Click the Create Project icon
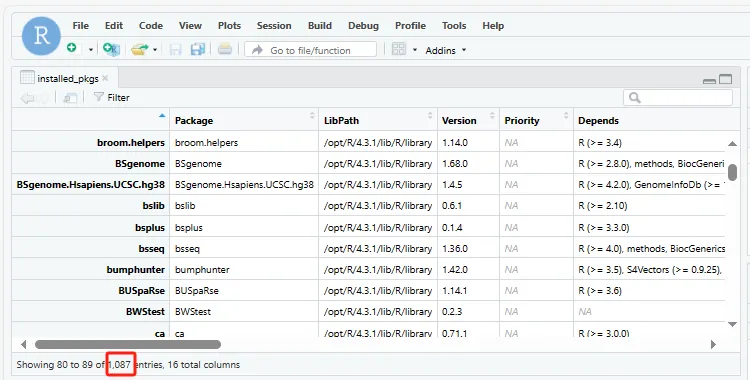Viewport: 750px width, 380px height. (111, 49)
